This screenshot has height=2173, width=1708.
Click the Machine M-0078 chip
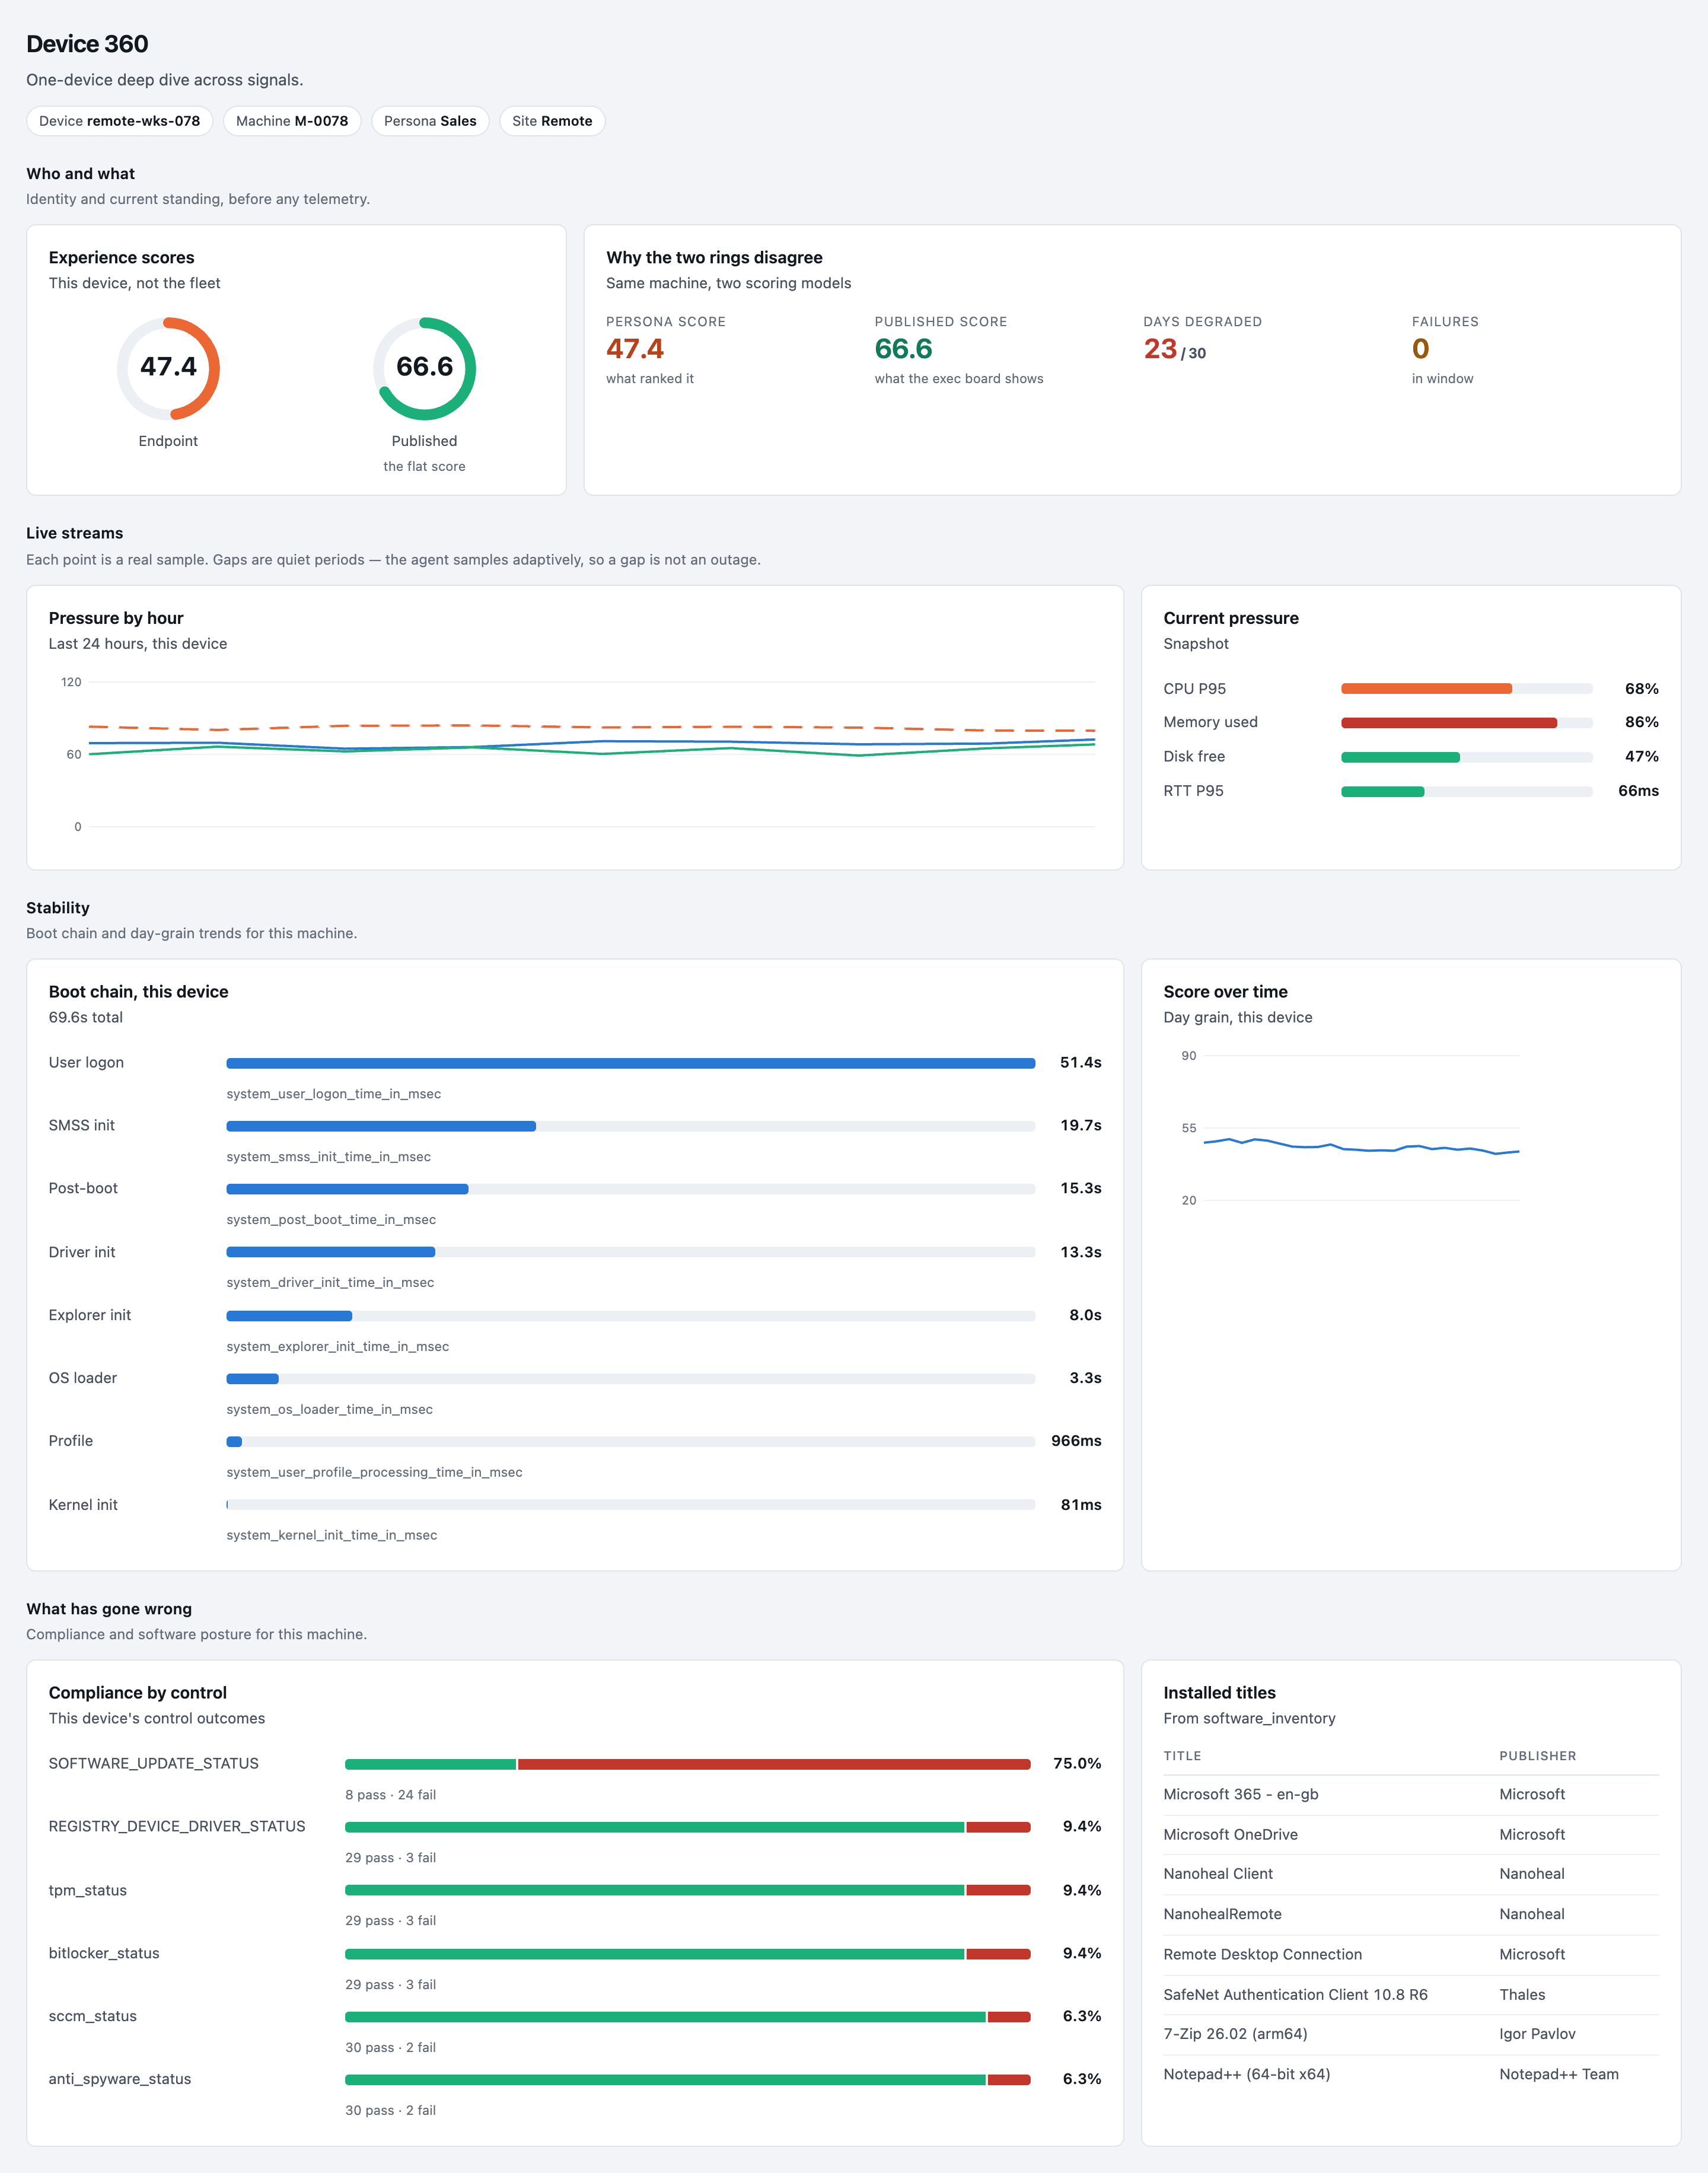click(x=292, y=121)
